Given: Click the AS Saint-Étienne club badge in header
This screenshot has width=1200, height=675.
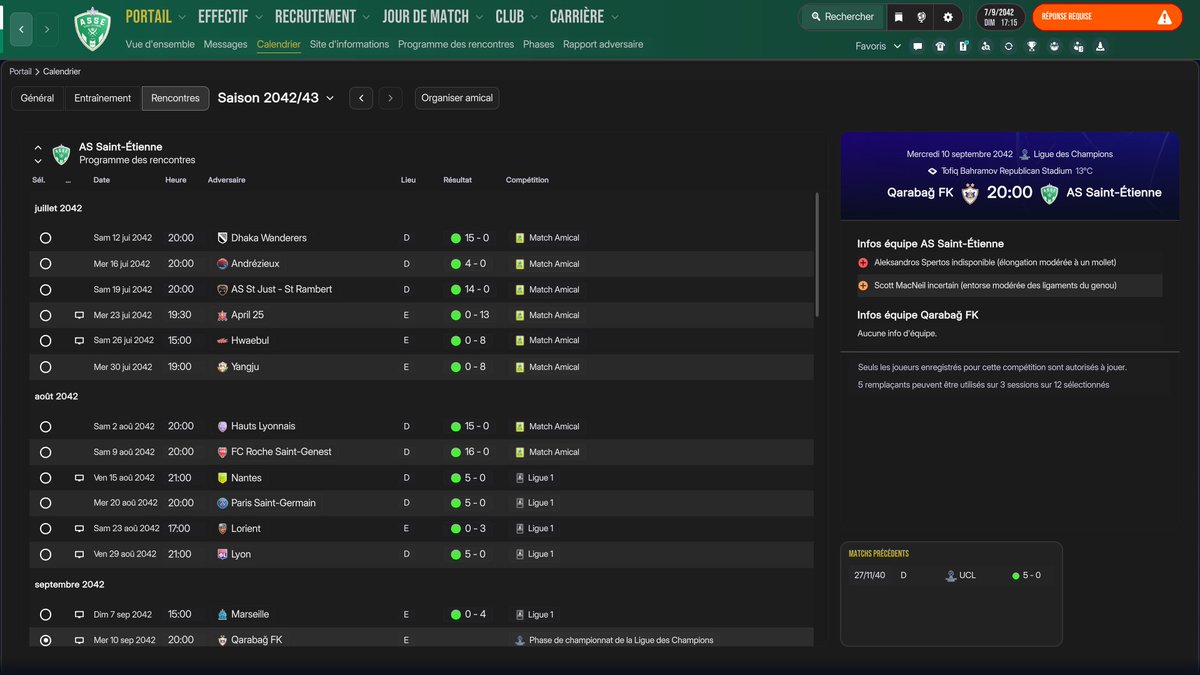Looking at the screenshot, I should pyautogui.click(x=93, y=29).
